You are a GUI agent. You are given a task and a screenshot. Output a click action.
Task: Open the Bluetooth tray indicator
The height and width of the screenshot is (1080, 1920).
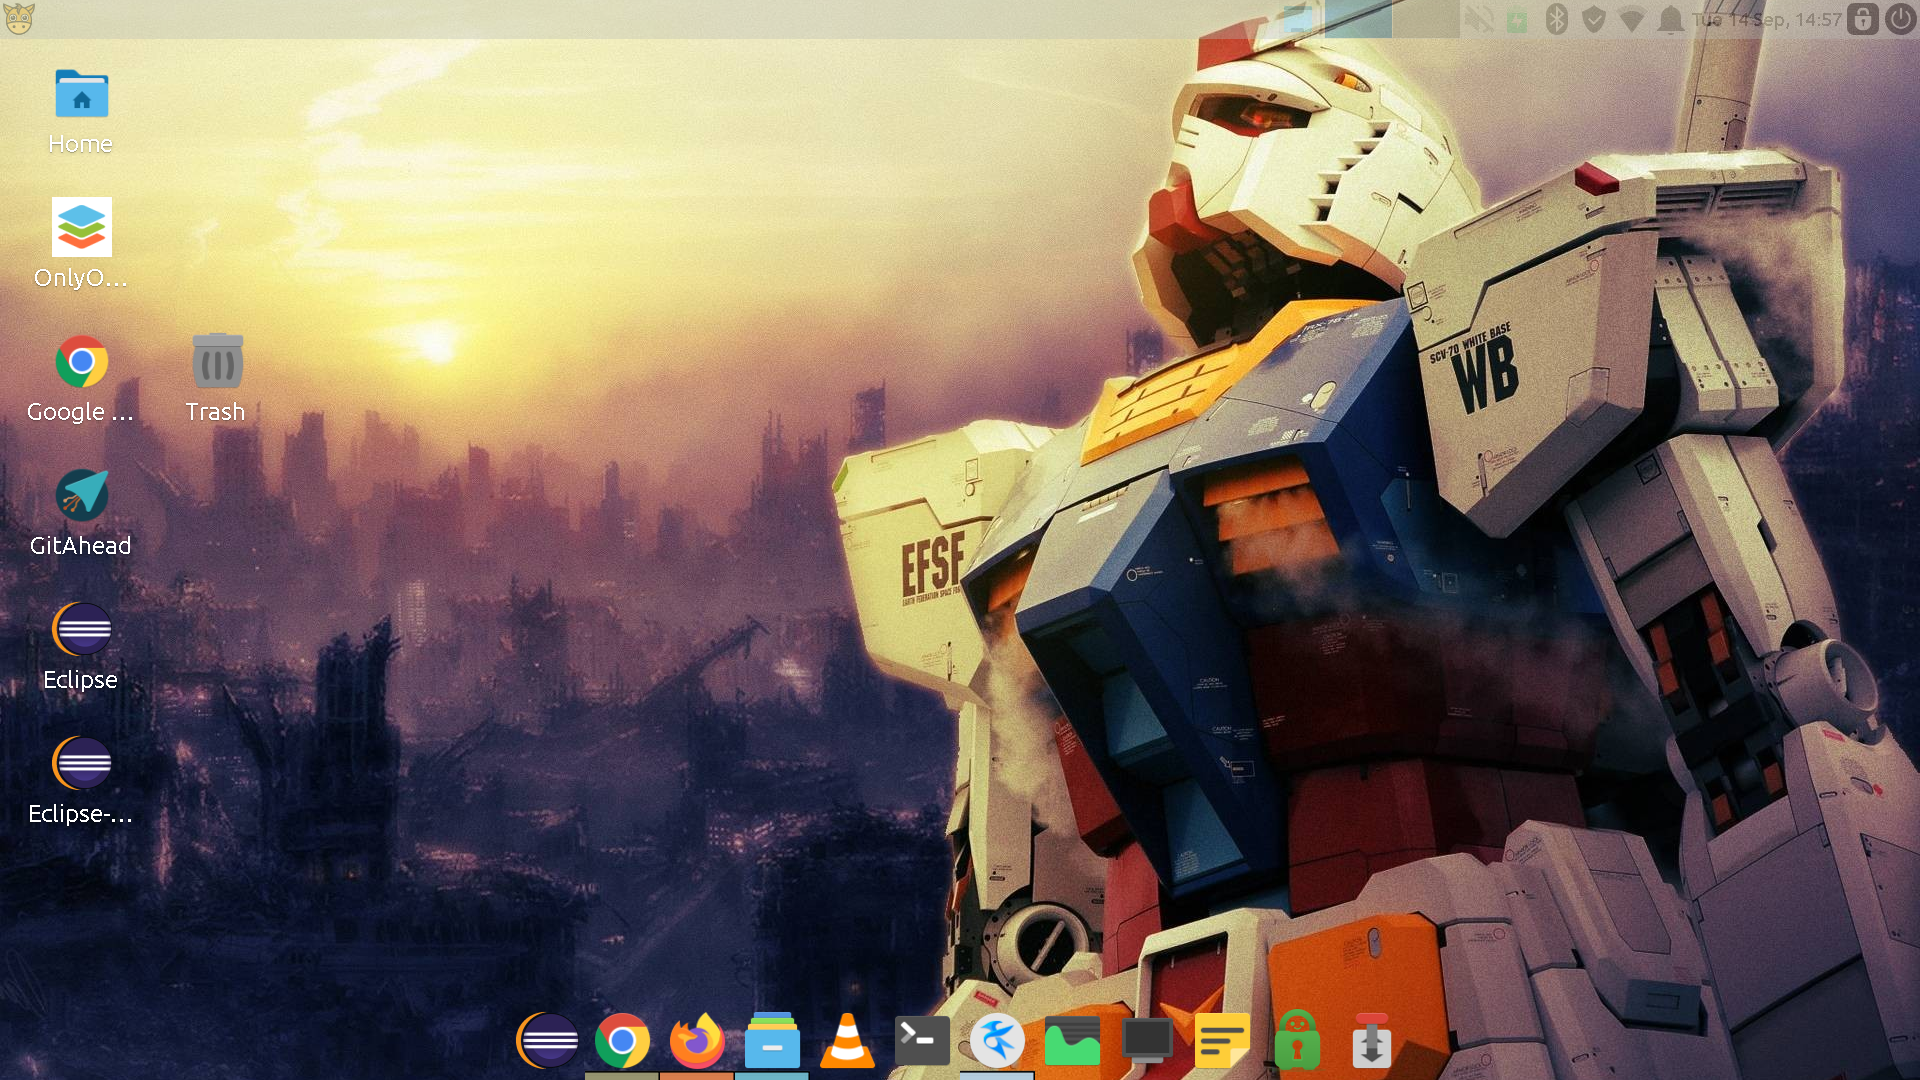click(1556, 20)
